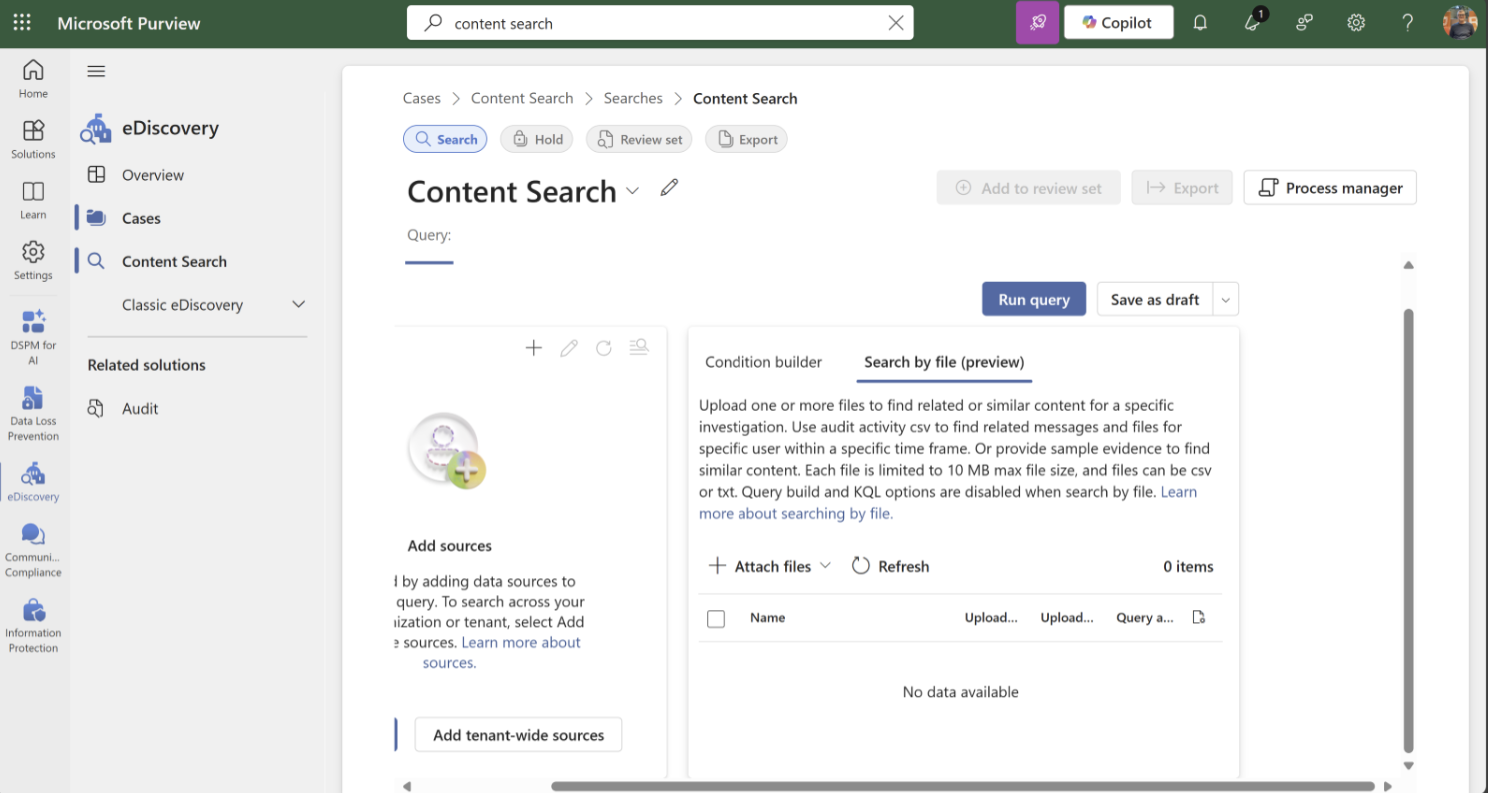The height and width of the screenshot is (793, 1488).
Task: Refresh the attached files list
Action: [890, 566]
